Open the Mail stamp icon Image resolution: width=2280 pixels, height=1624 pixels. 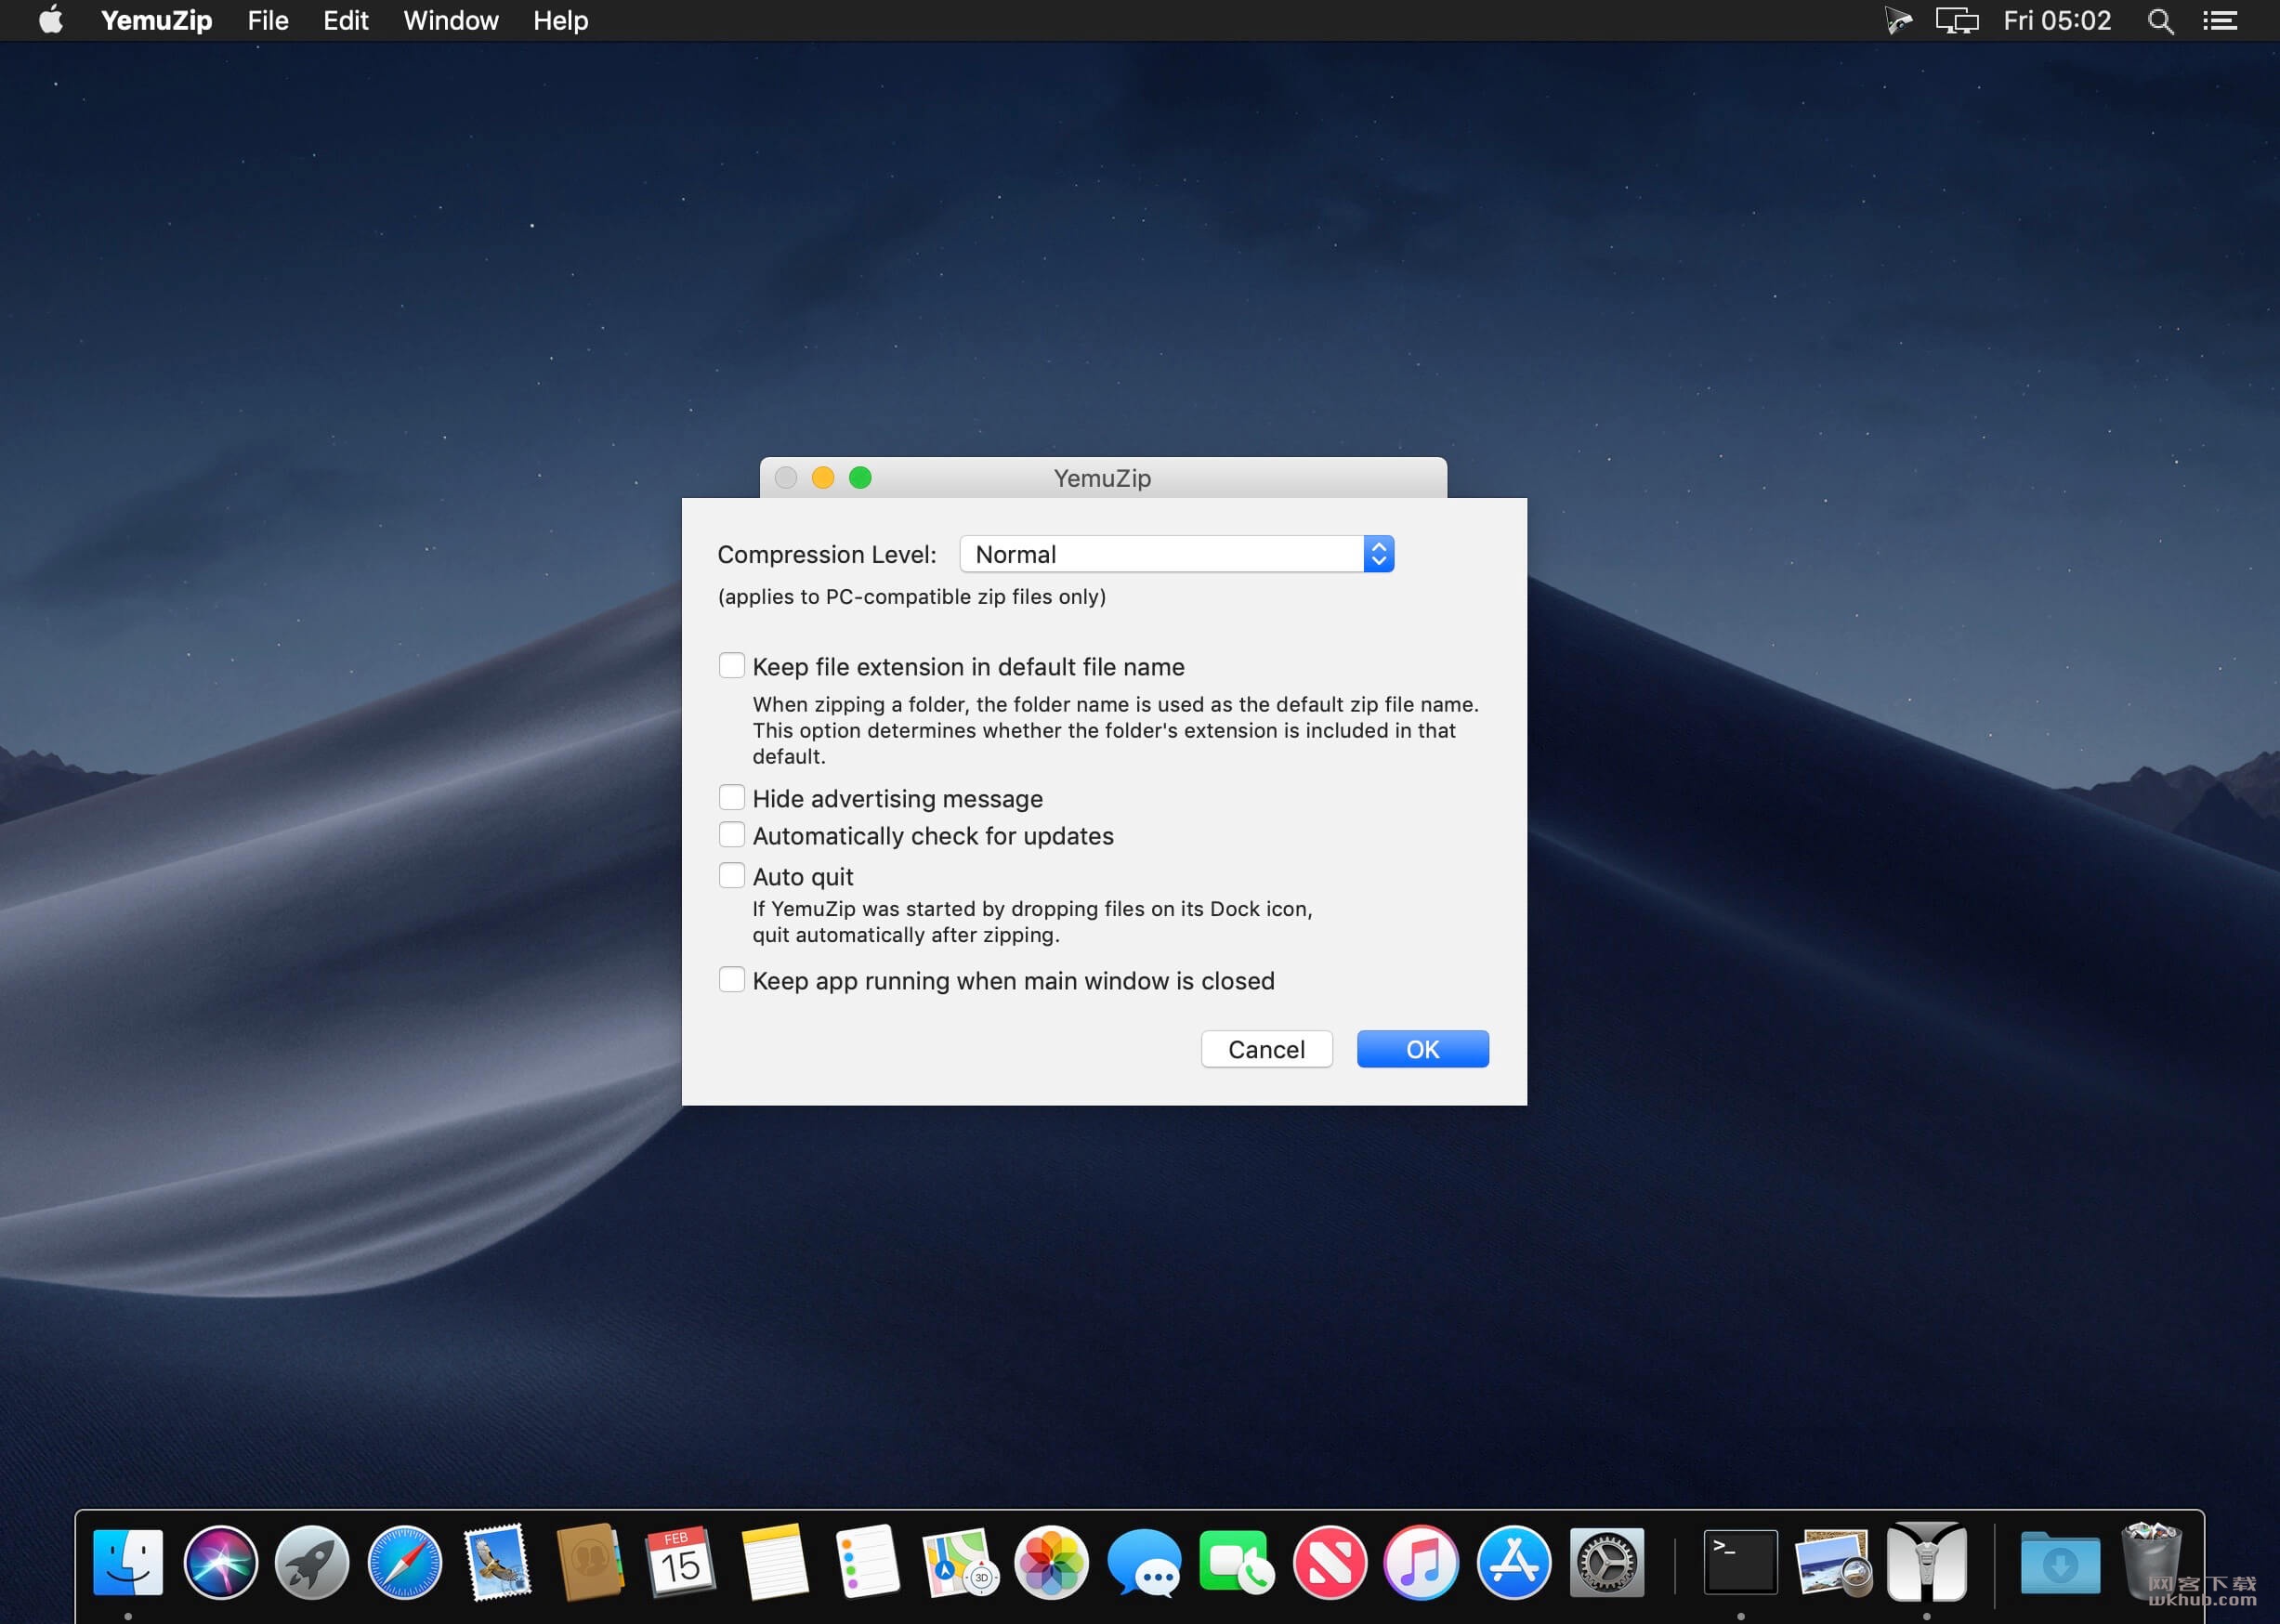497,1562
